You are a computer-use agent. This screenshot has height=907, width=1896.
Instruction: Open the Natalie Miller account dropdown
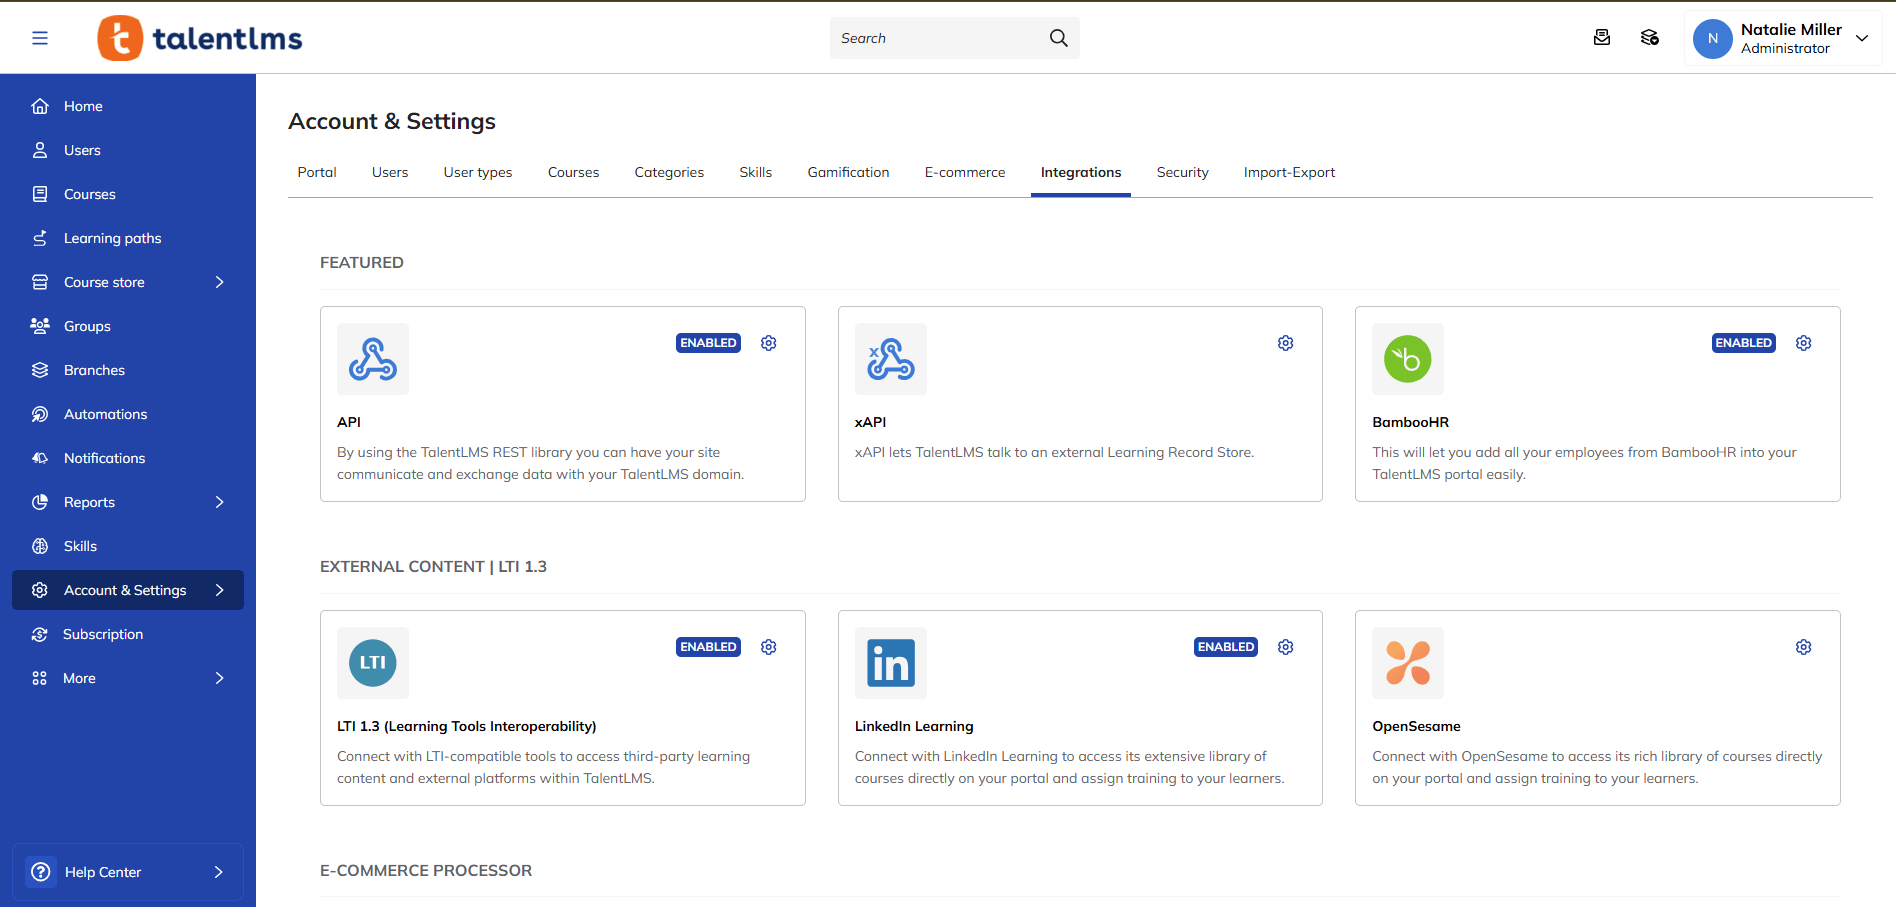click(1783, 38)
